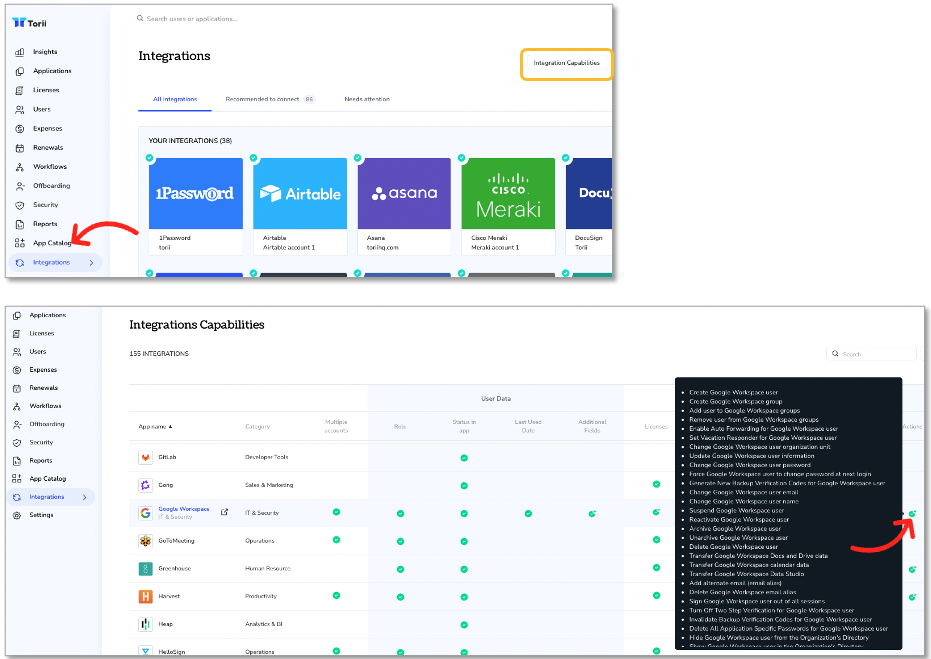
Task: Open the Asana integration card
Action: (404, 206)
